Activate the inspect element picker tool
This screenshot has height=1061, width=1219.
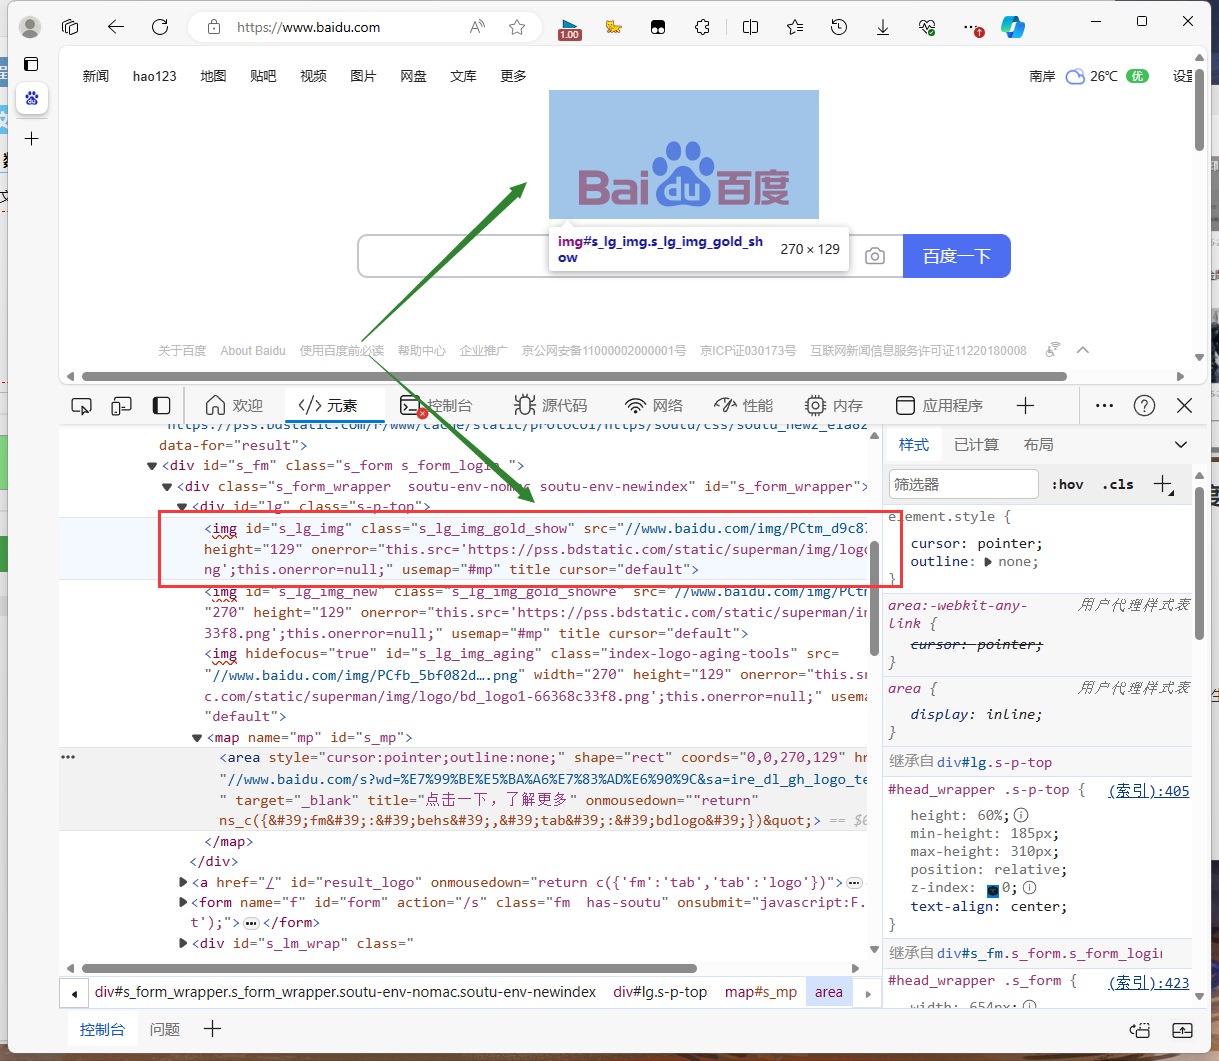[82, 406]
